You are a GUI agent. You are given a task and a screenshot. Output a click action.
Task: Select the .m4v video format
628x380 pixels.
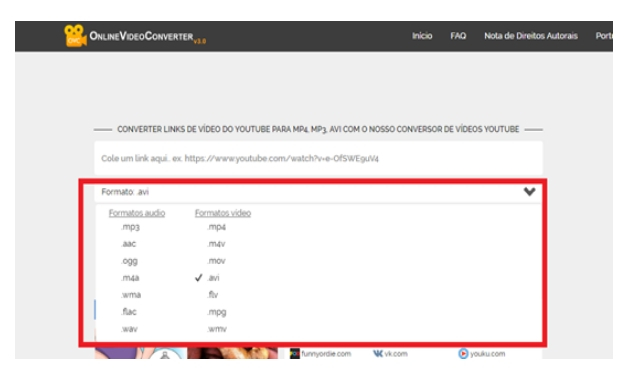pyautogui.click(x=216, y=244)
